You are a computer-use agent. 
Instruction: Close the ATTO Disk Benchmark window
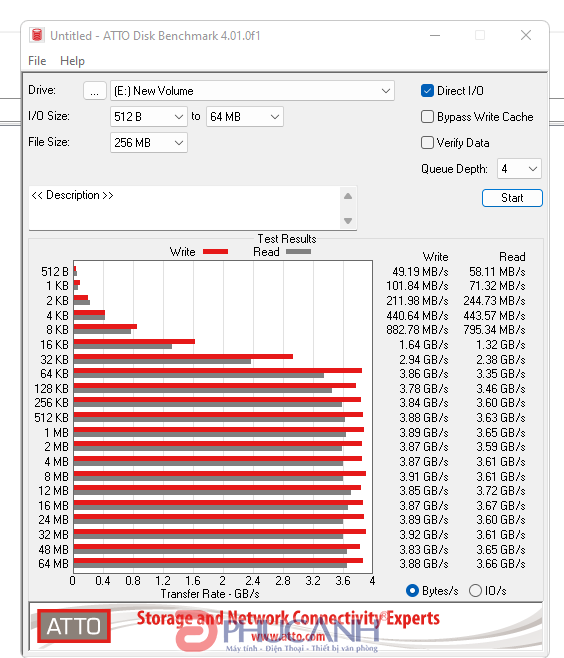click(526, 35)
